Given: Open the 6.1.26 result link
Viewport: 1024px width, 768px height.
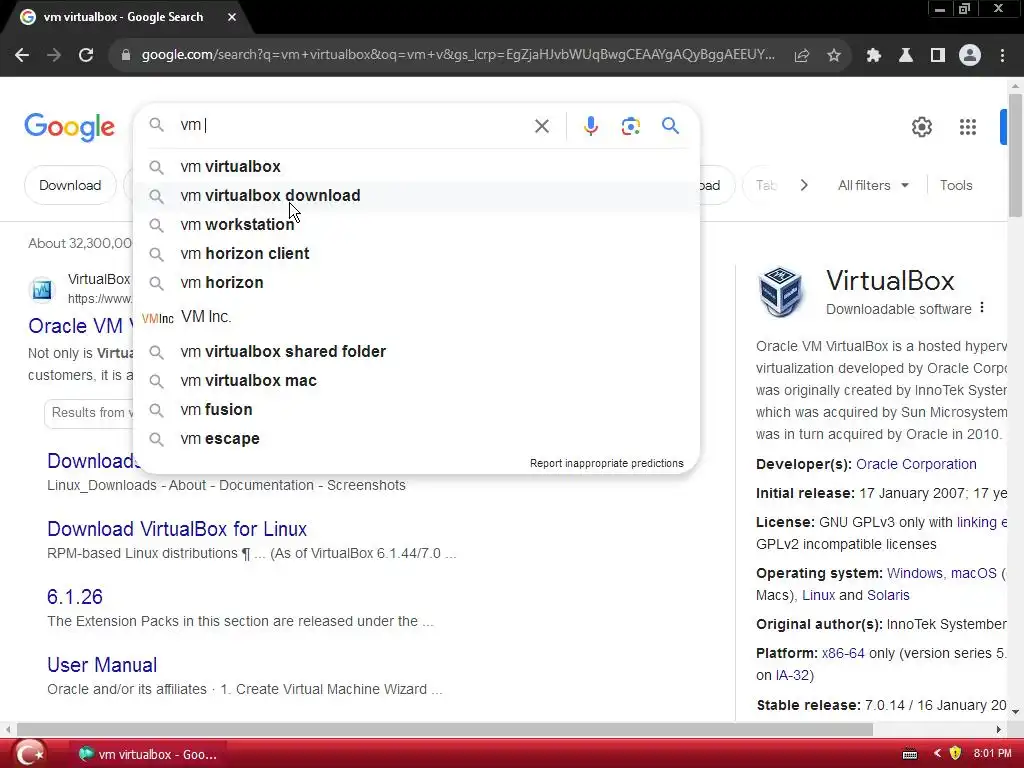Looking at the screenshot, I should [x=75, y=597].
